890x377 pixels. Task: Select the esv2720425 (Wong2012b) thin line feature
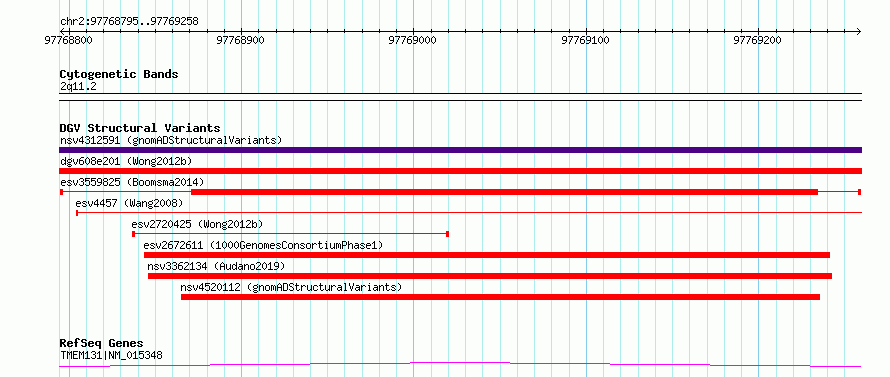(x=291, y=234)
